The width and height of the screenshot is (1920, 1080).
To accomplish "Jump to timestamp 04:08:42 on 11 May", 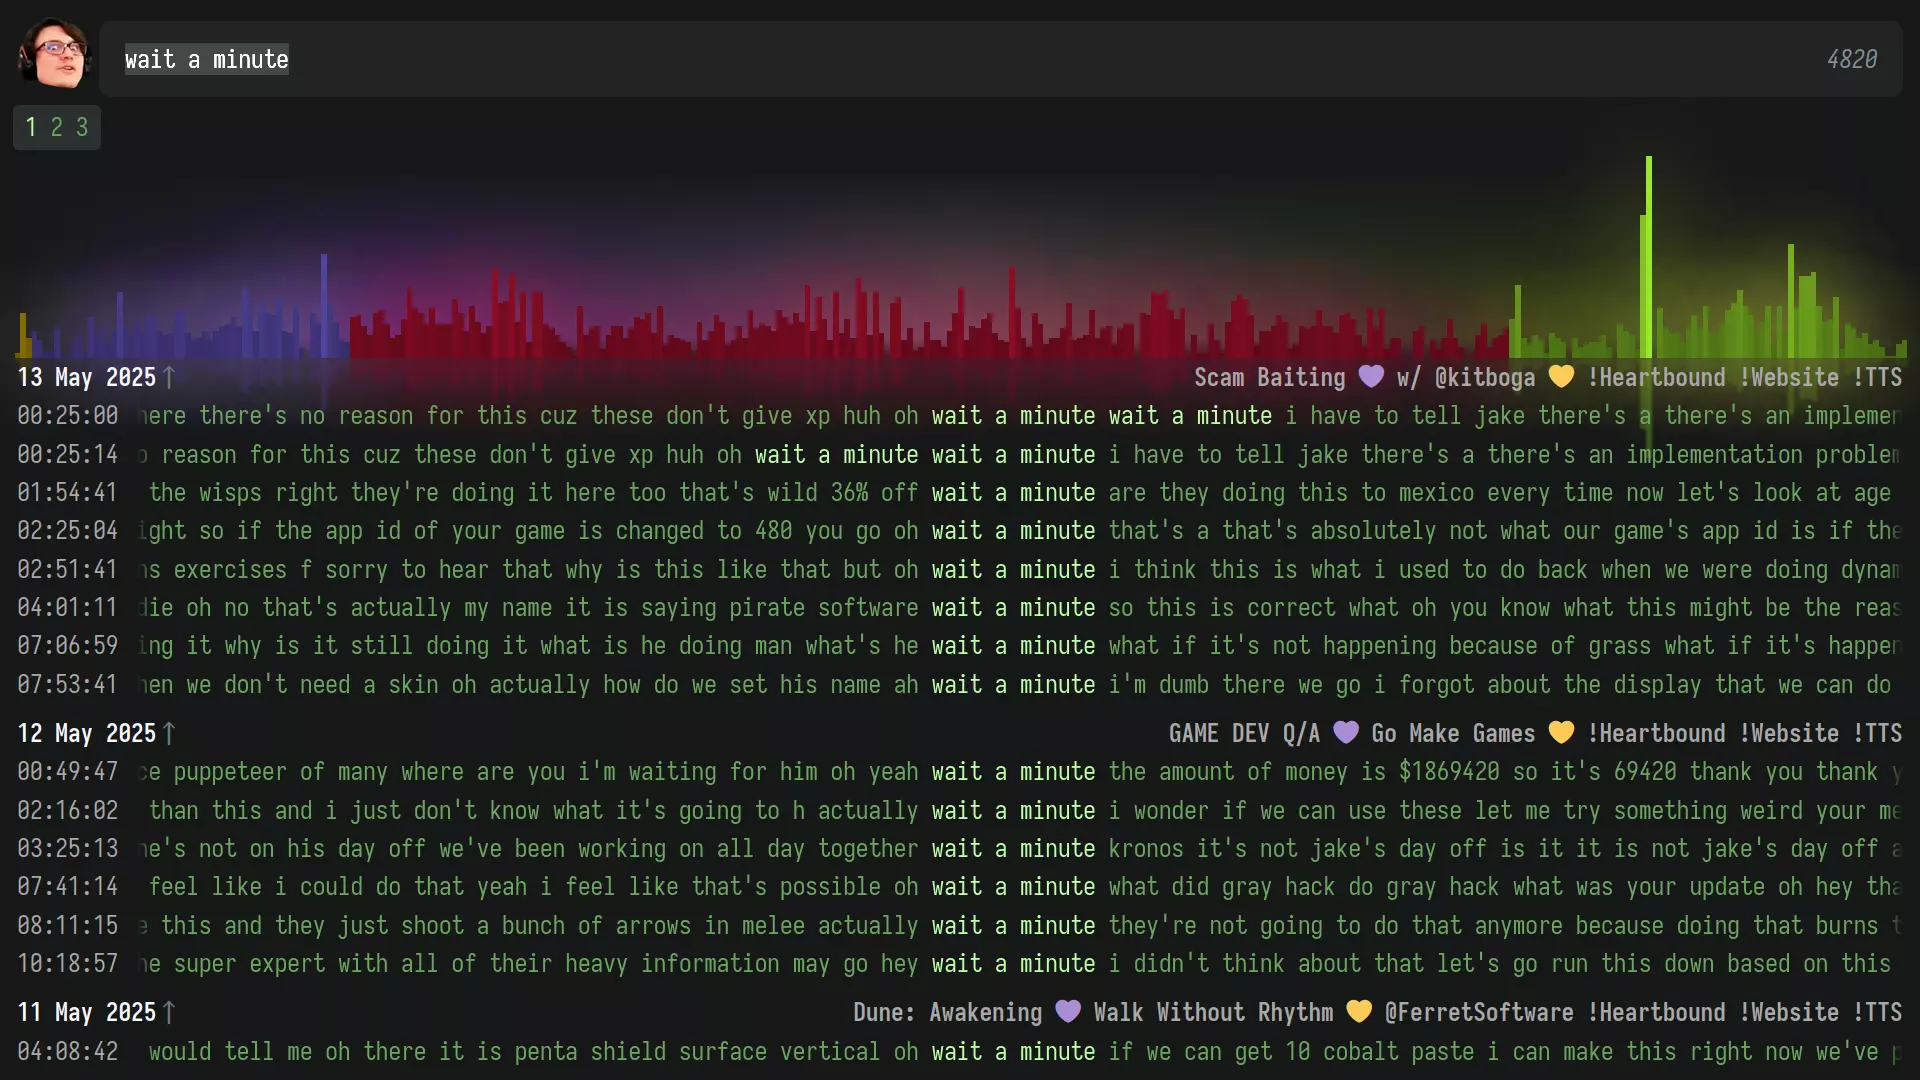I will (67, 1051).
